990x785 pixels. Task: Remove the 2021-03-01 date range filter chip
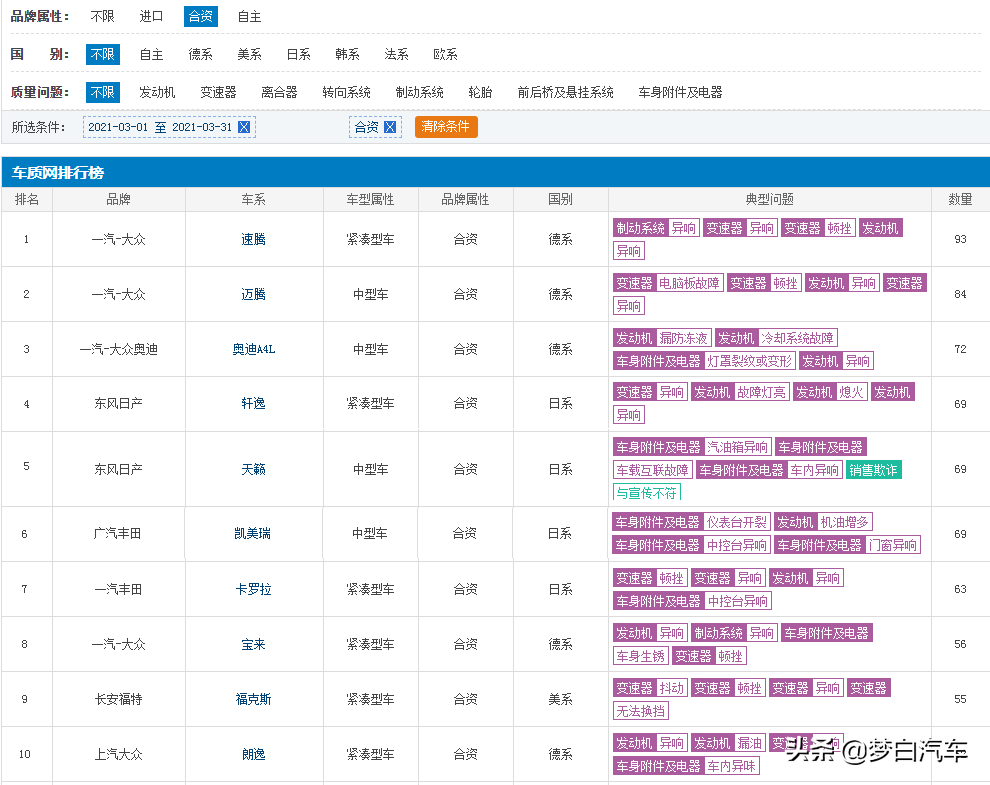(x=244, y=127)
